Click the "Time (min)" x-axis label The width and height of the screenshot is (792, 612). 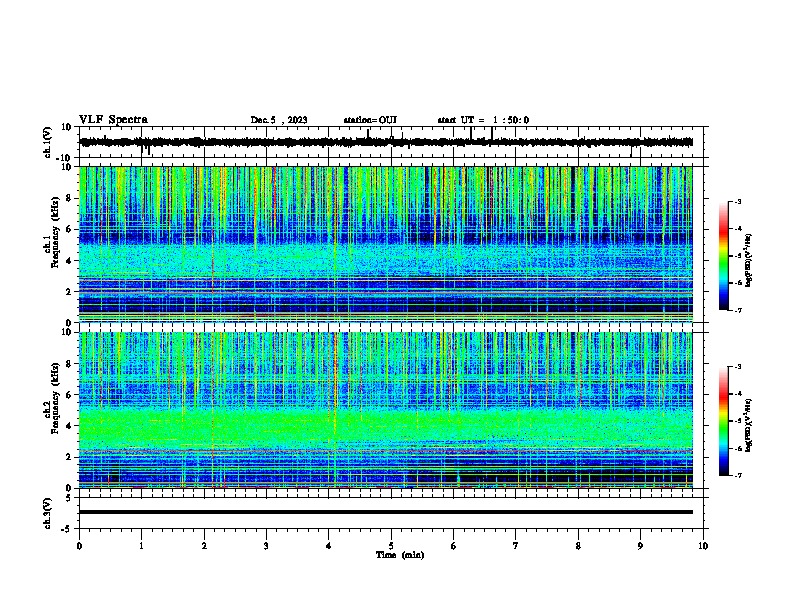tap(400, 555)
